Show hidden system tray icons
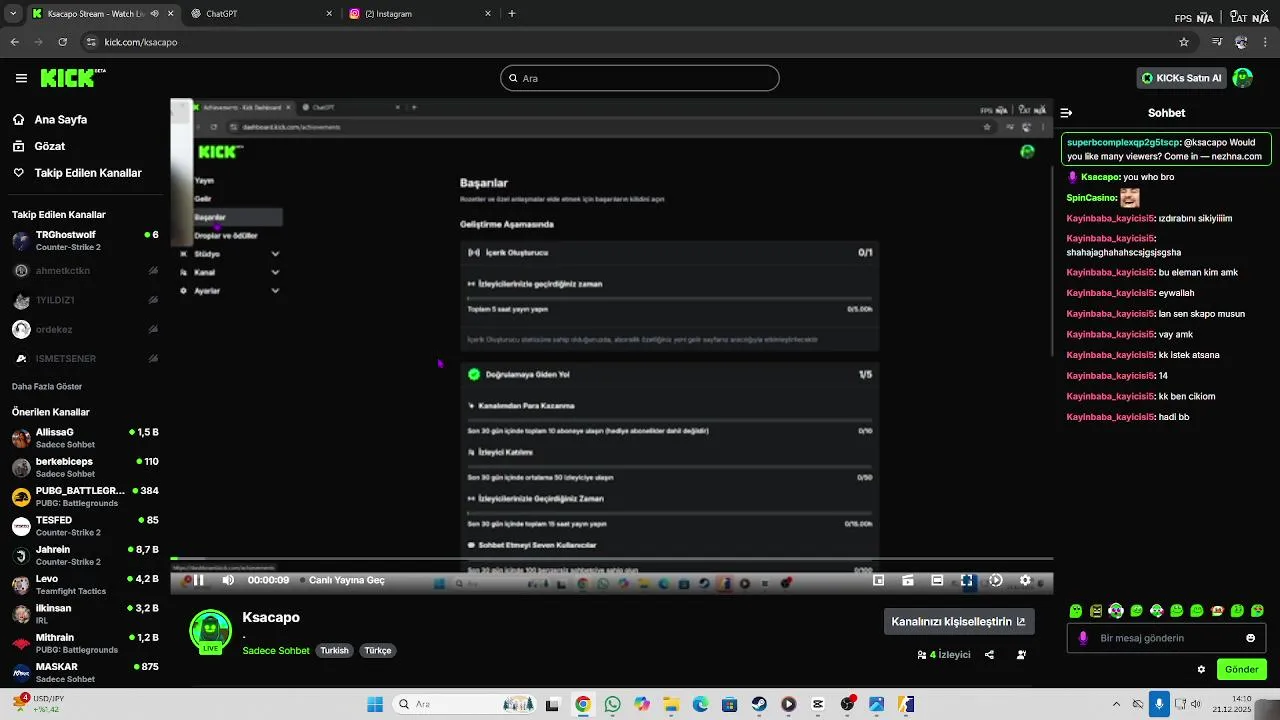Screen dimensions: 1280x720 coord(1116,704)
